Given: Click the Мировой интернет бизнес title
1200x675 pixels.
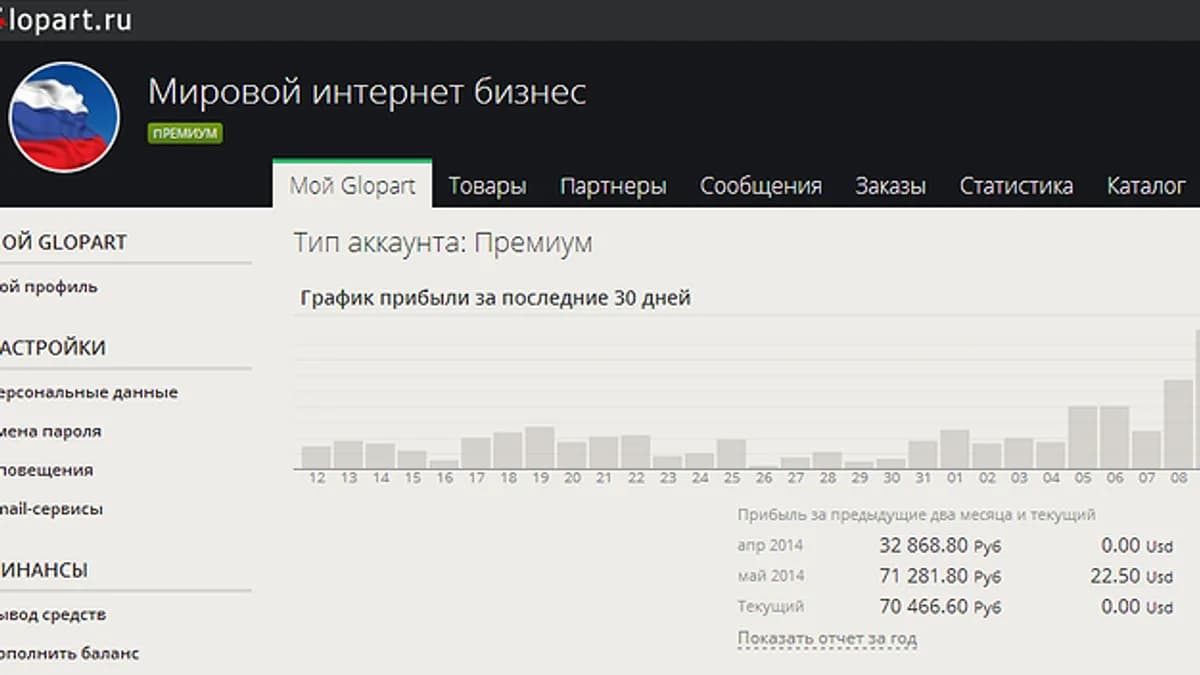Looking at the screenshot, I should (x=367, y=92).
